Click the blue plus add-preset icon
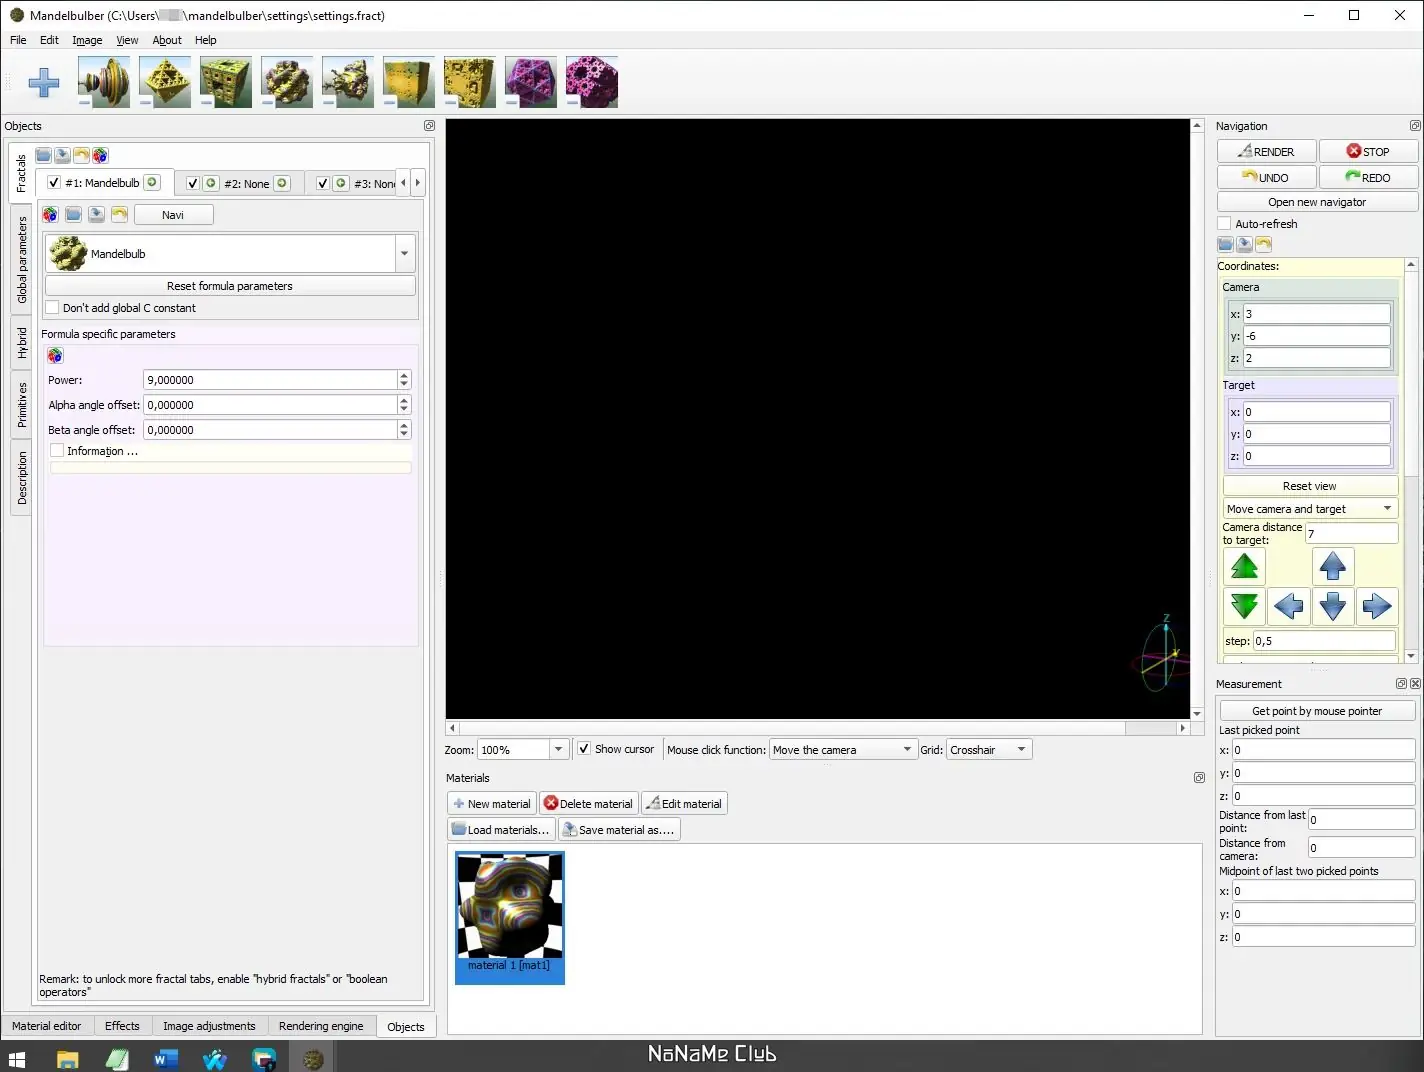Screen dimensions: 1424x1072 tap(44, 82)
